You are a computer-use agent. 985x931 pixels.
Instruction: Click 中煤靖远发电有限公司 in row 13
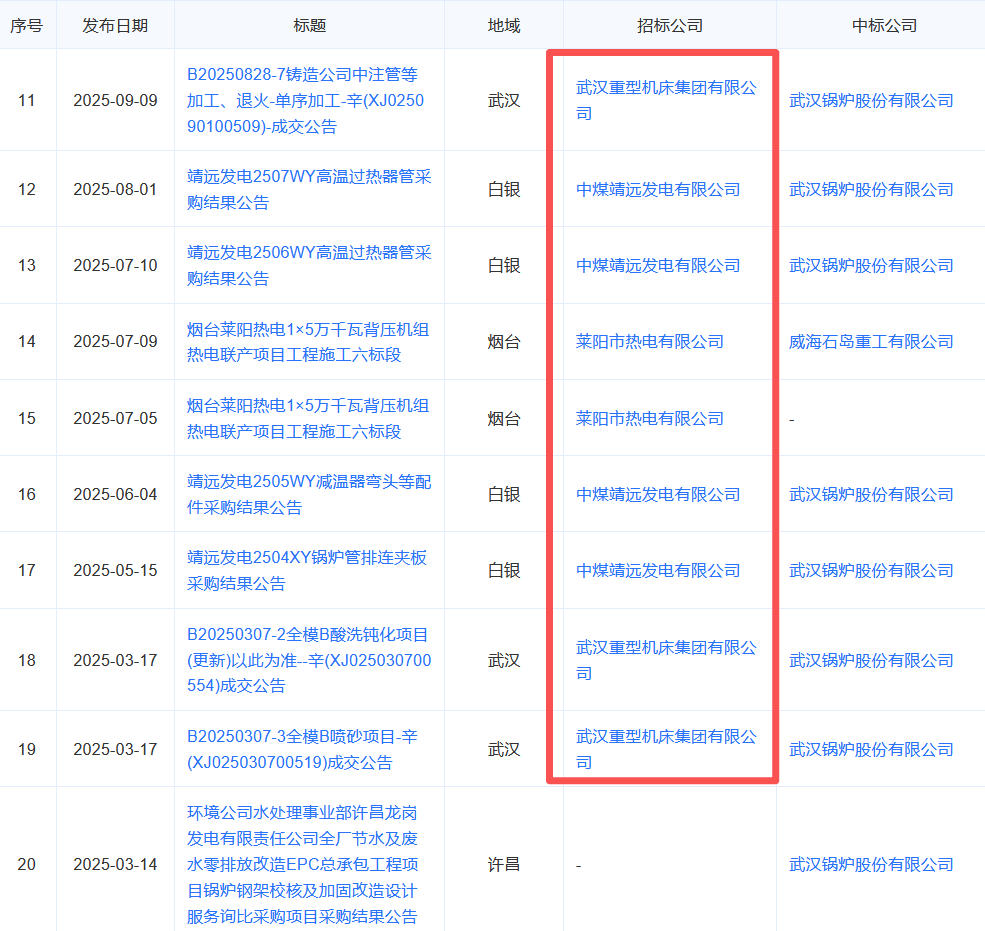tap(658, 265)
